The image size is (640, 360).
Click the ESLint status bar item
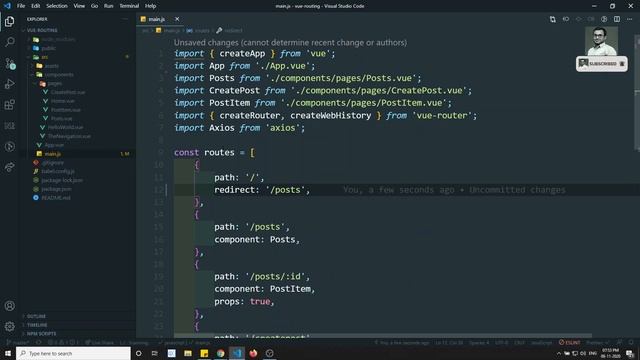[569, 342]
